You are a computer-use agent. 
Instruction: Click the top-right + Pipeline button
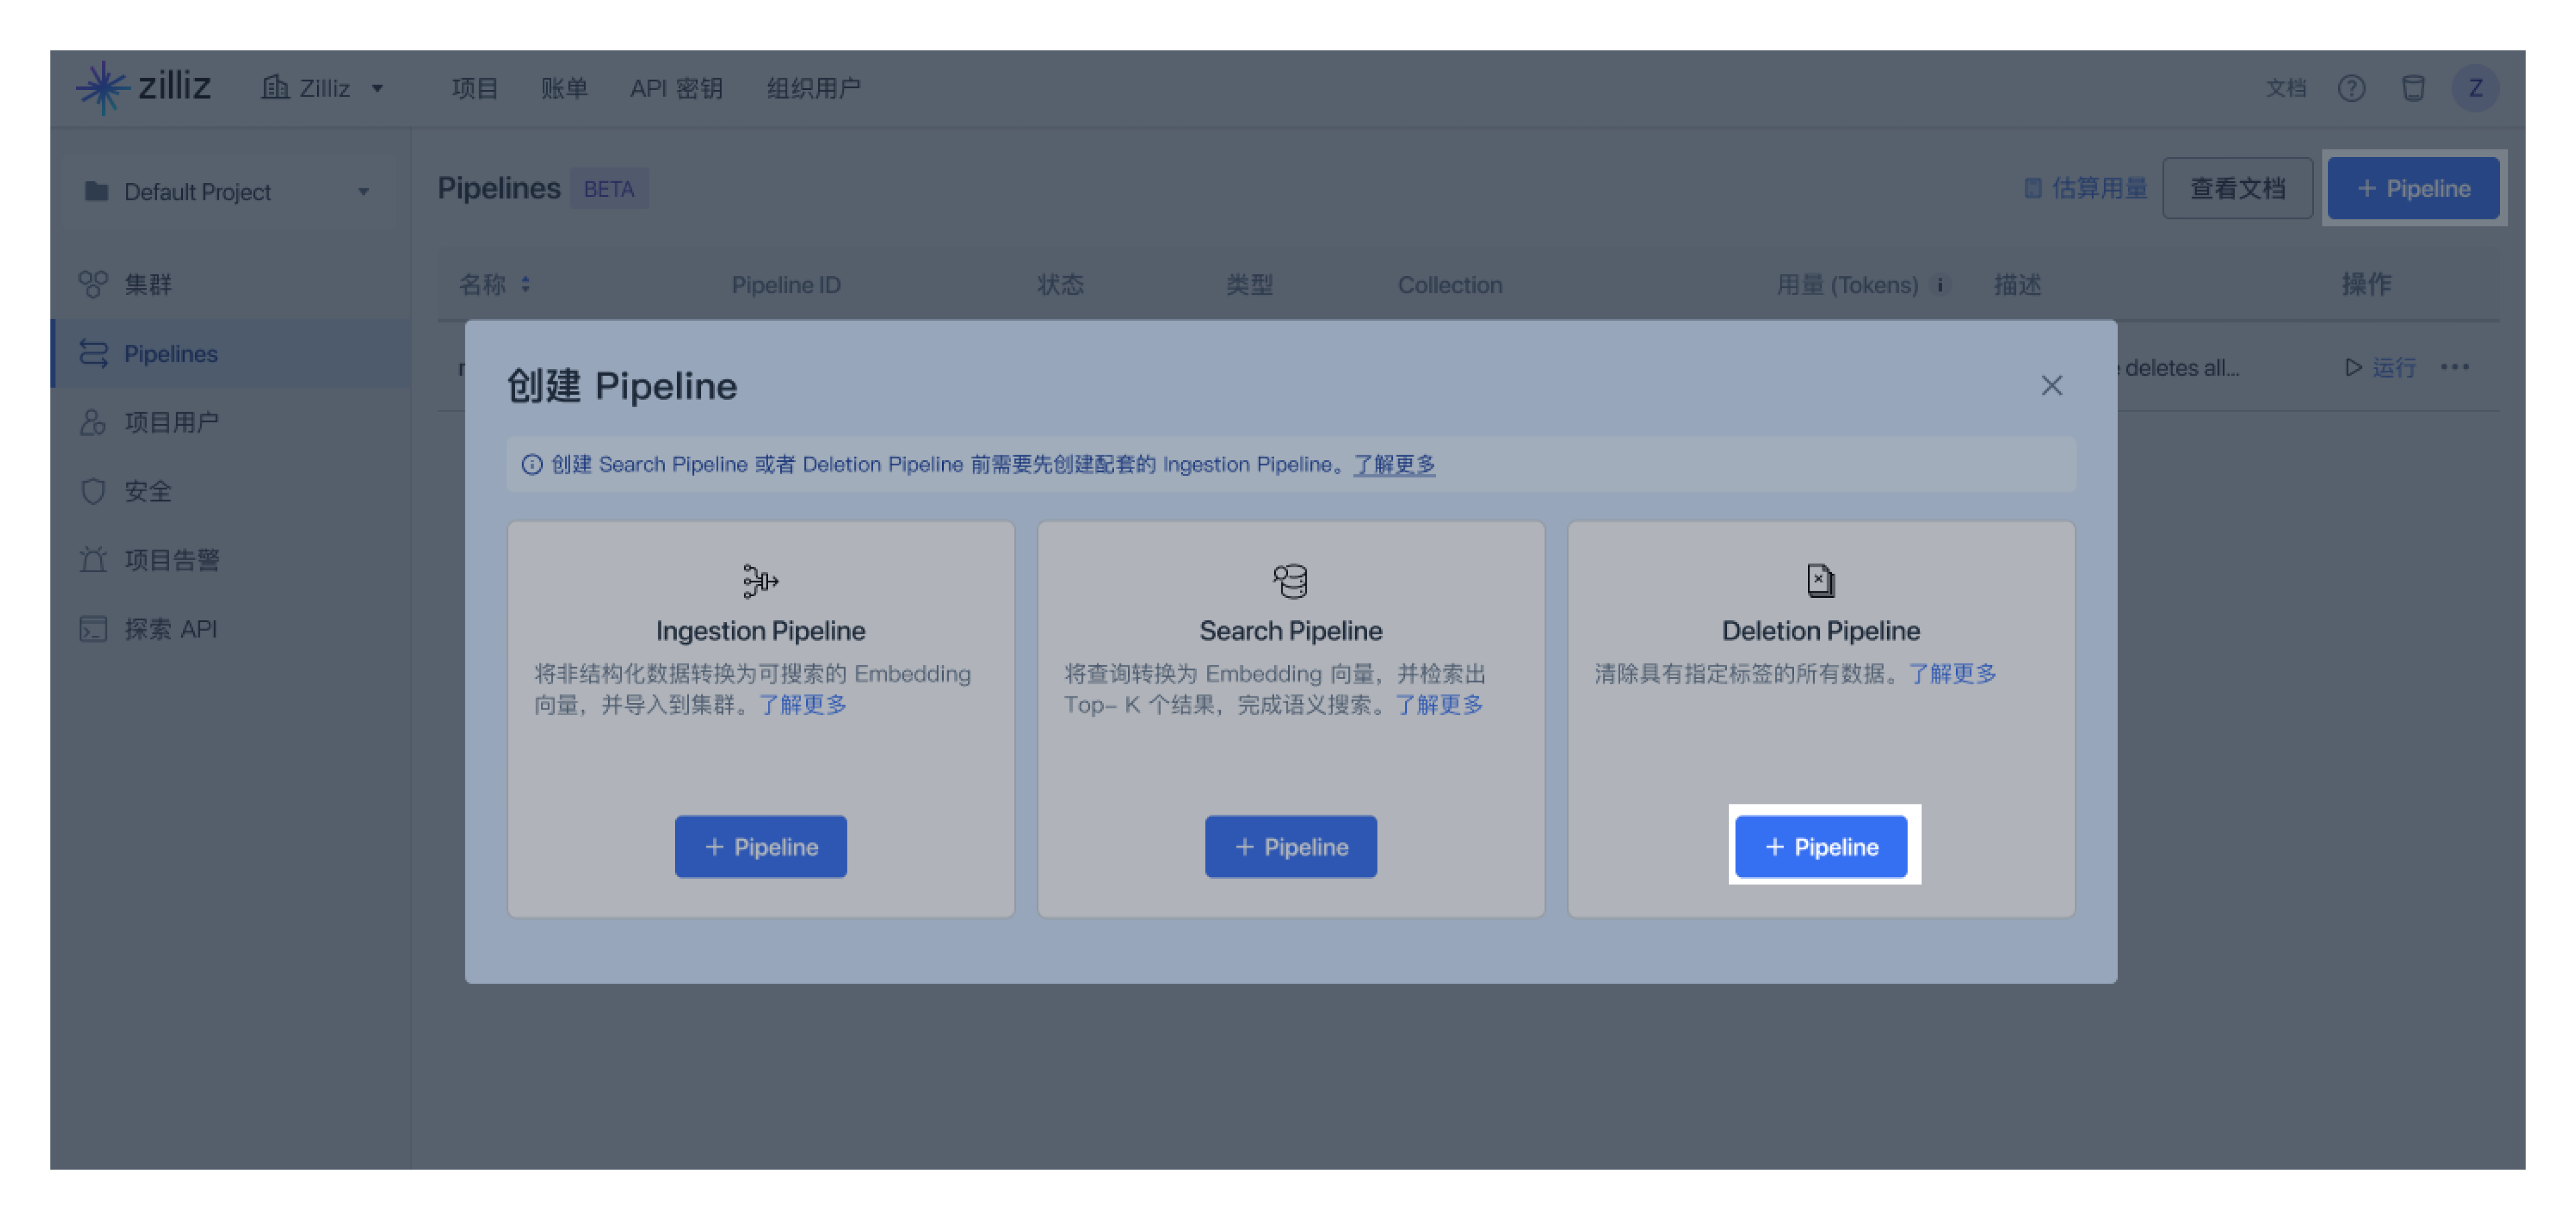[x=2413, y=188]
